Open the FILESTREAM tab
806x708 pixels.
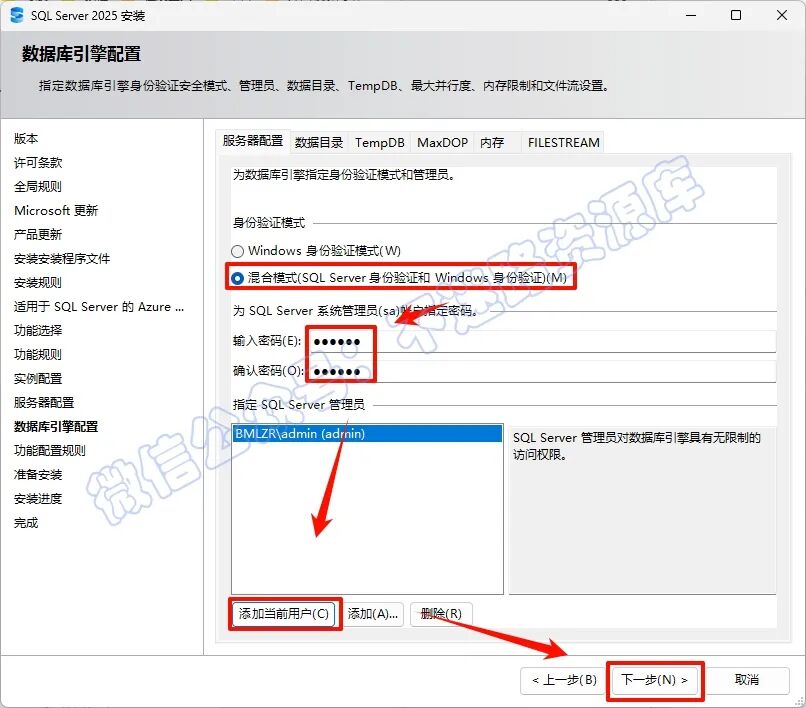pyautogui.click(x=563, y=142)
